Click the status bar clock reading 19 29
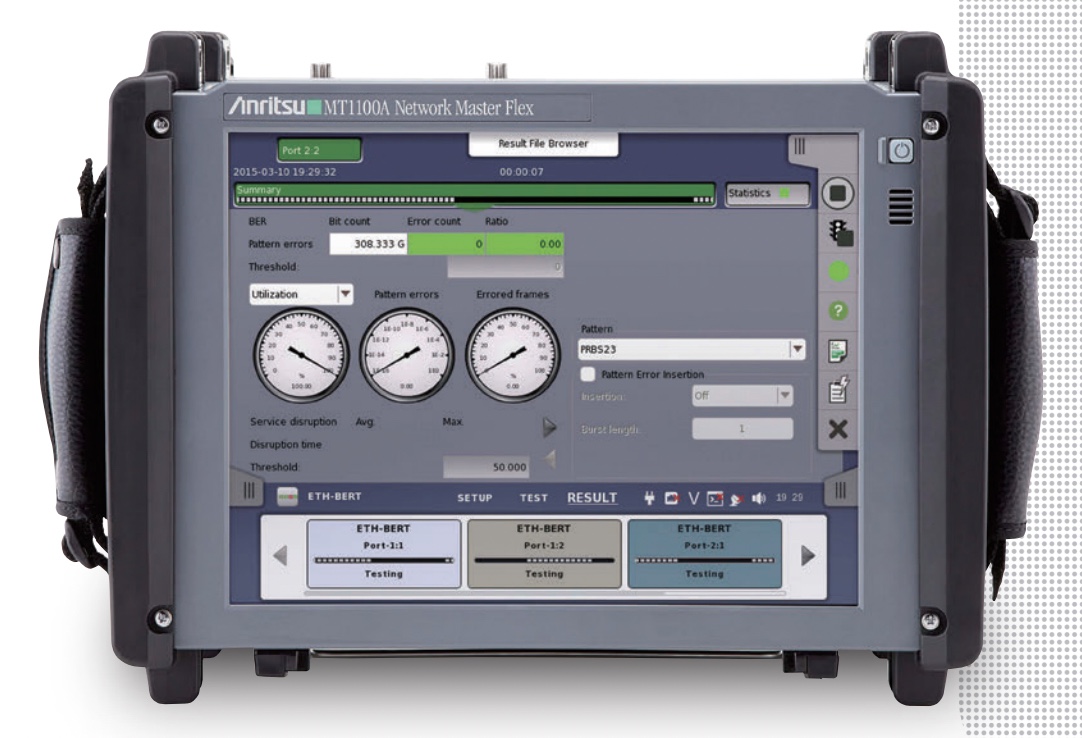Image resolution: width=1082 pixels, height=738 pixels. (789, 497)
